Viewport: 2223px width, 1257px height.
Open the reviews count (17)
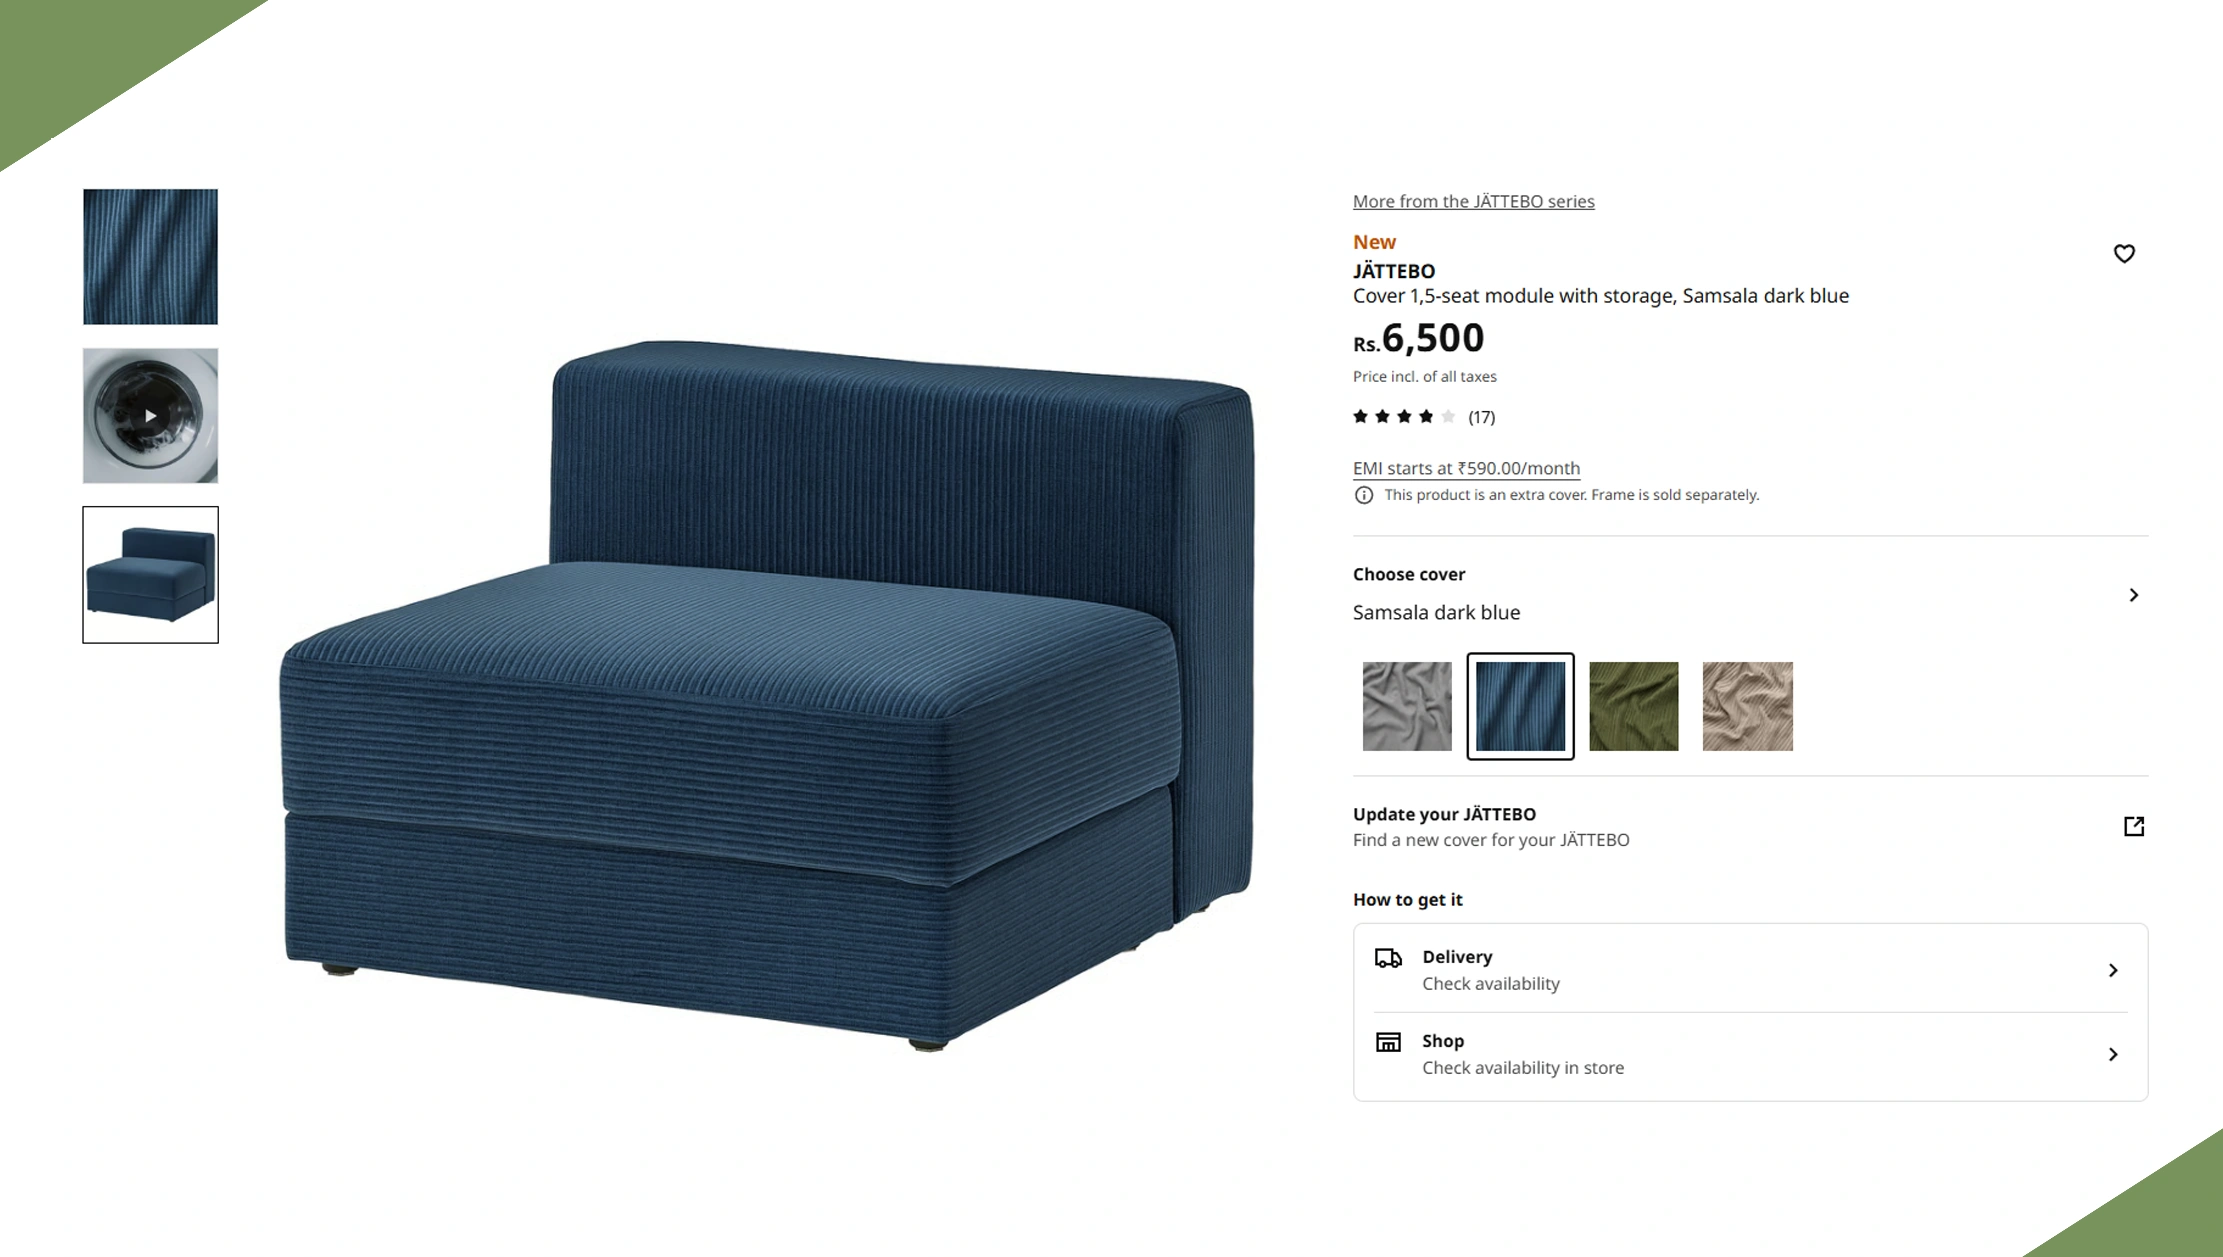[1481, 417]
